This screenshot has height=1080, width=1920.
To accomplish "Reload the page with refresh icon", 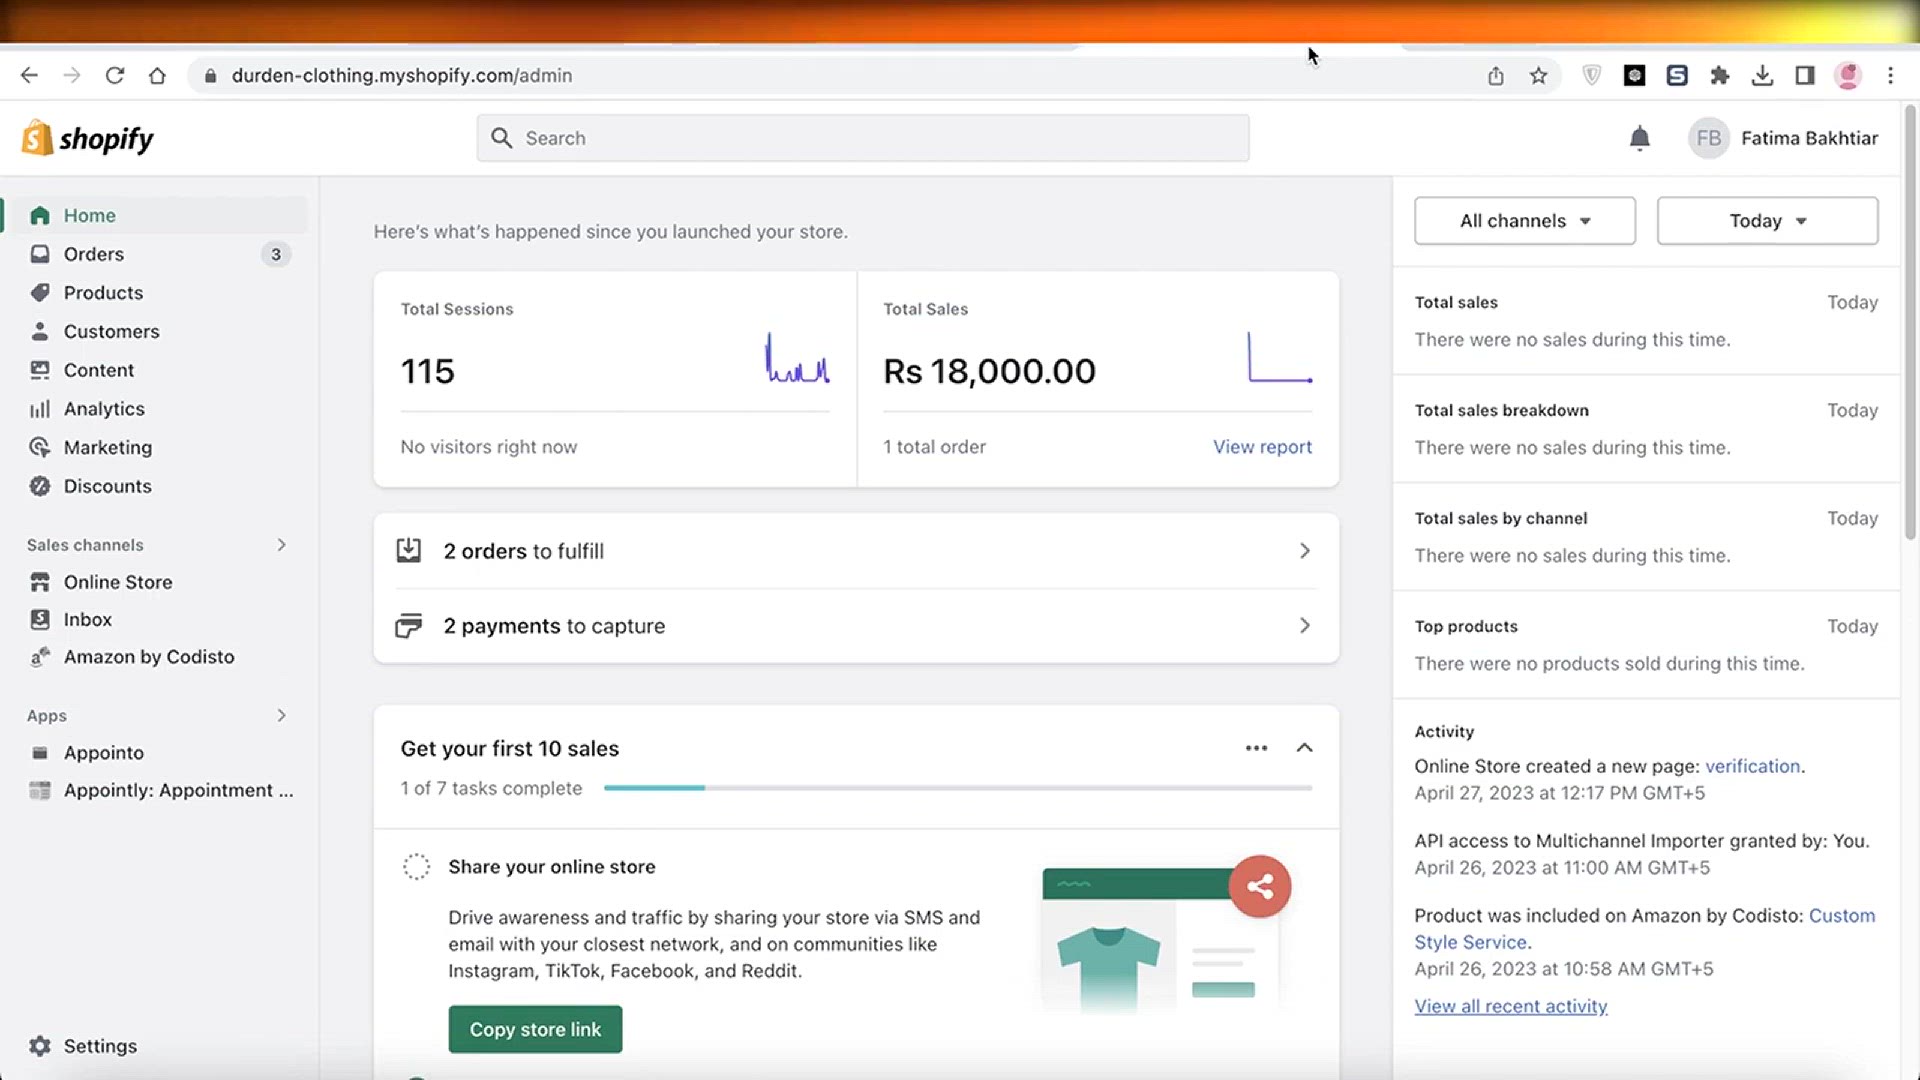I will pos(114,75).
